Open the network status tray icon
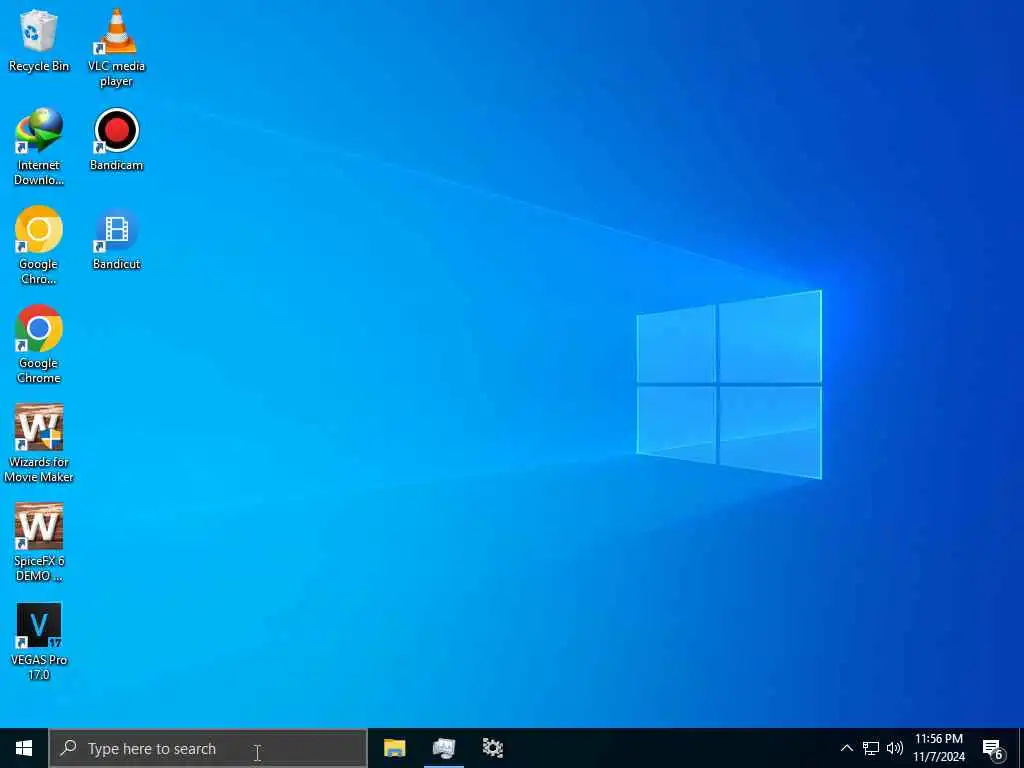This screenshot has height=768, width=1024. coord(871,748)
